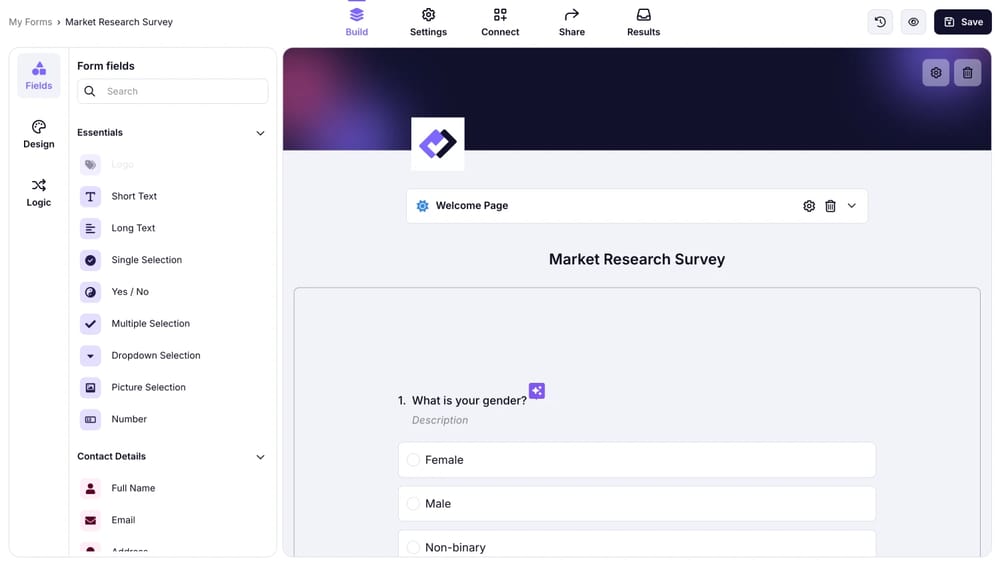
Task: Save the form
Action: [x=962, y=22]
